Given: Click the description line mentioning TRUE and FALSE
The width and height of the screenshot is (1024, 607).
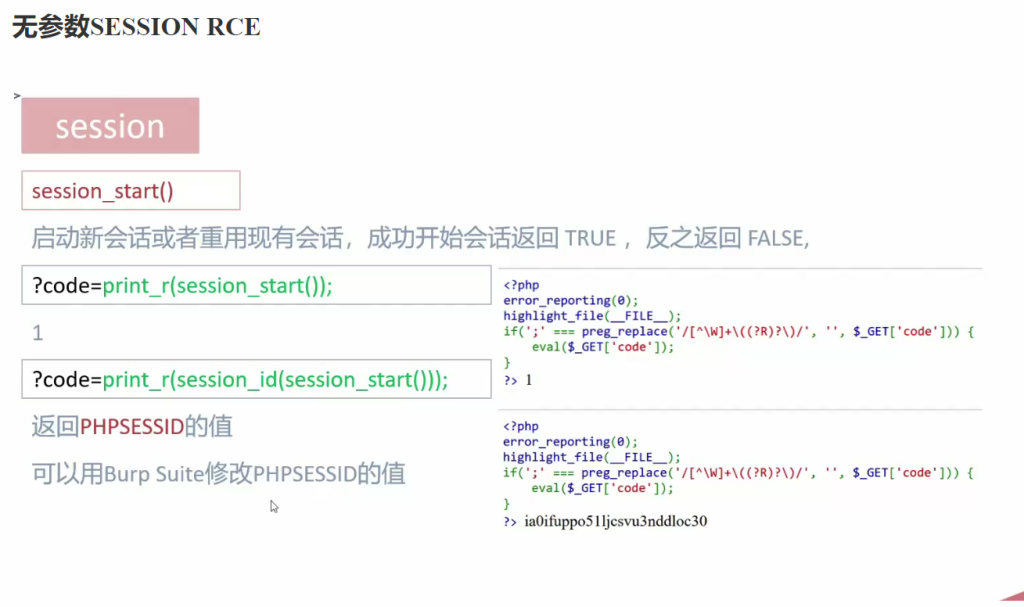Looking at the screenshot, I should (x=420, y=238).
